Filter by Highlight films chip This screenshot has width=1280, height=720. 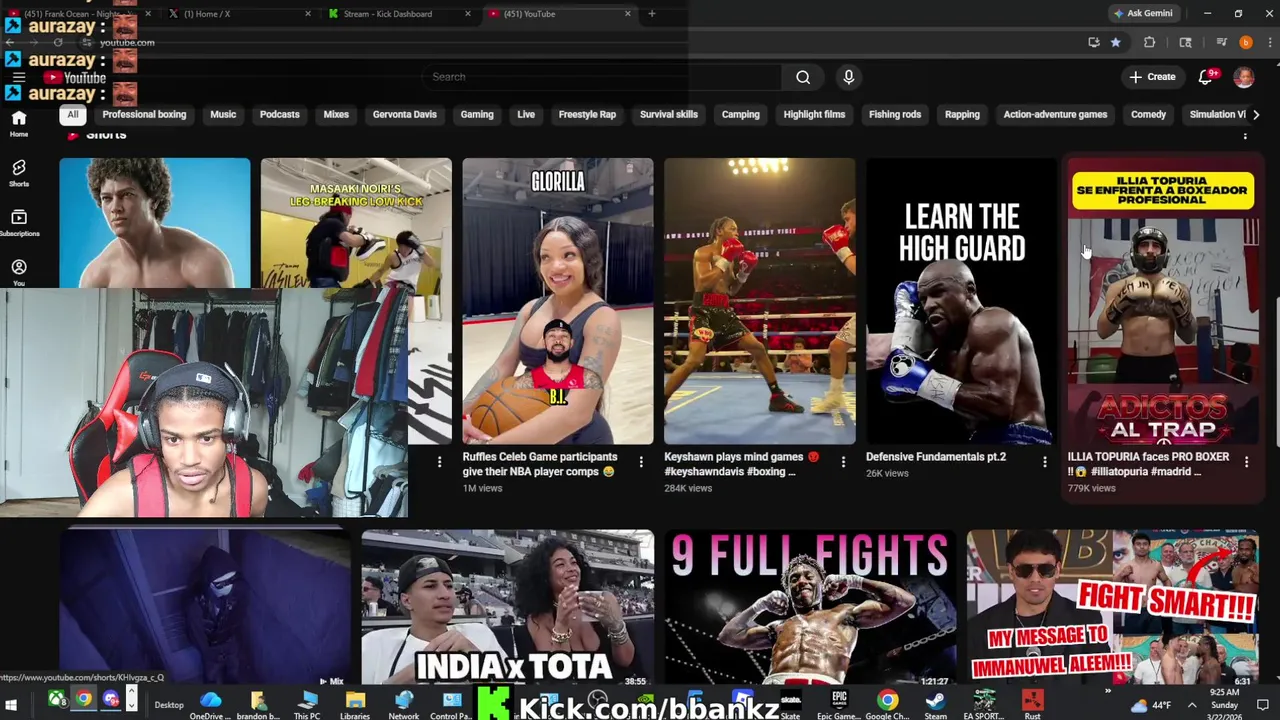tap(814, 114)
